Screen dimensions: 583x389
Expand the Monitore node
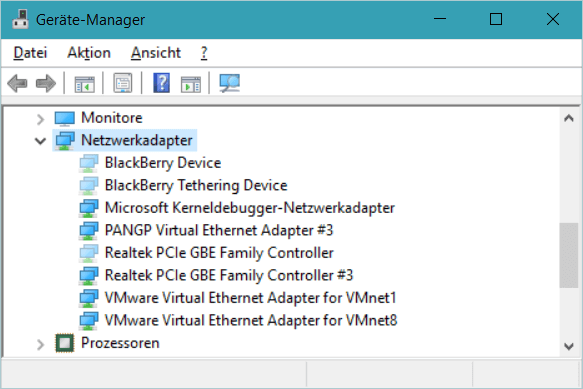coord(40,119)
